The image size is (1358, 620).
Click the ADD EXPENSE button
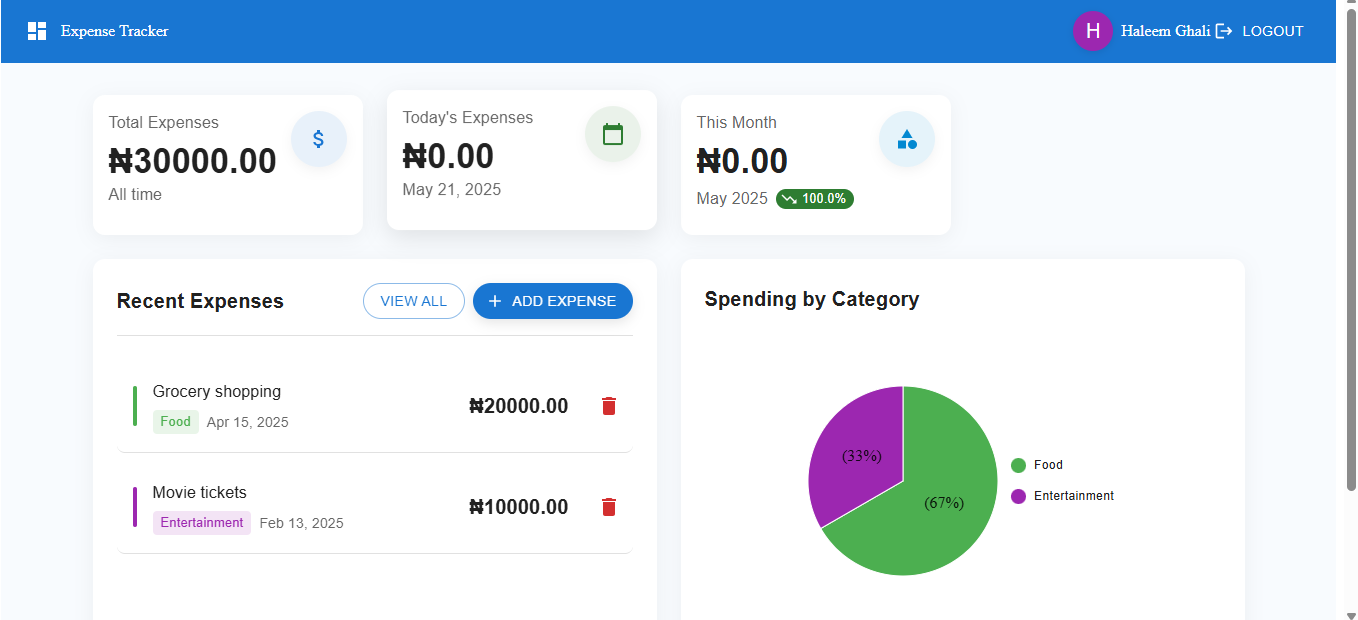(x=552, y=300)
